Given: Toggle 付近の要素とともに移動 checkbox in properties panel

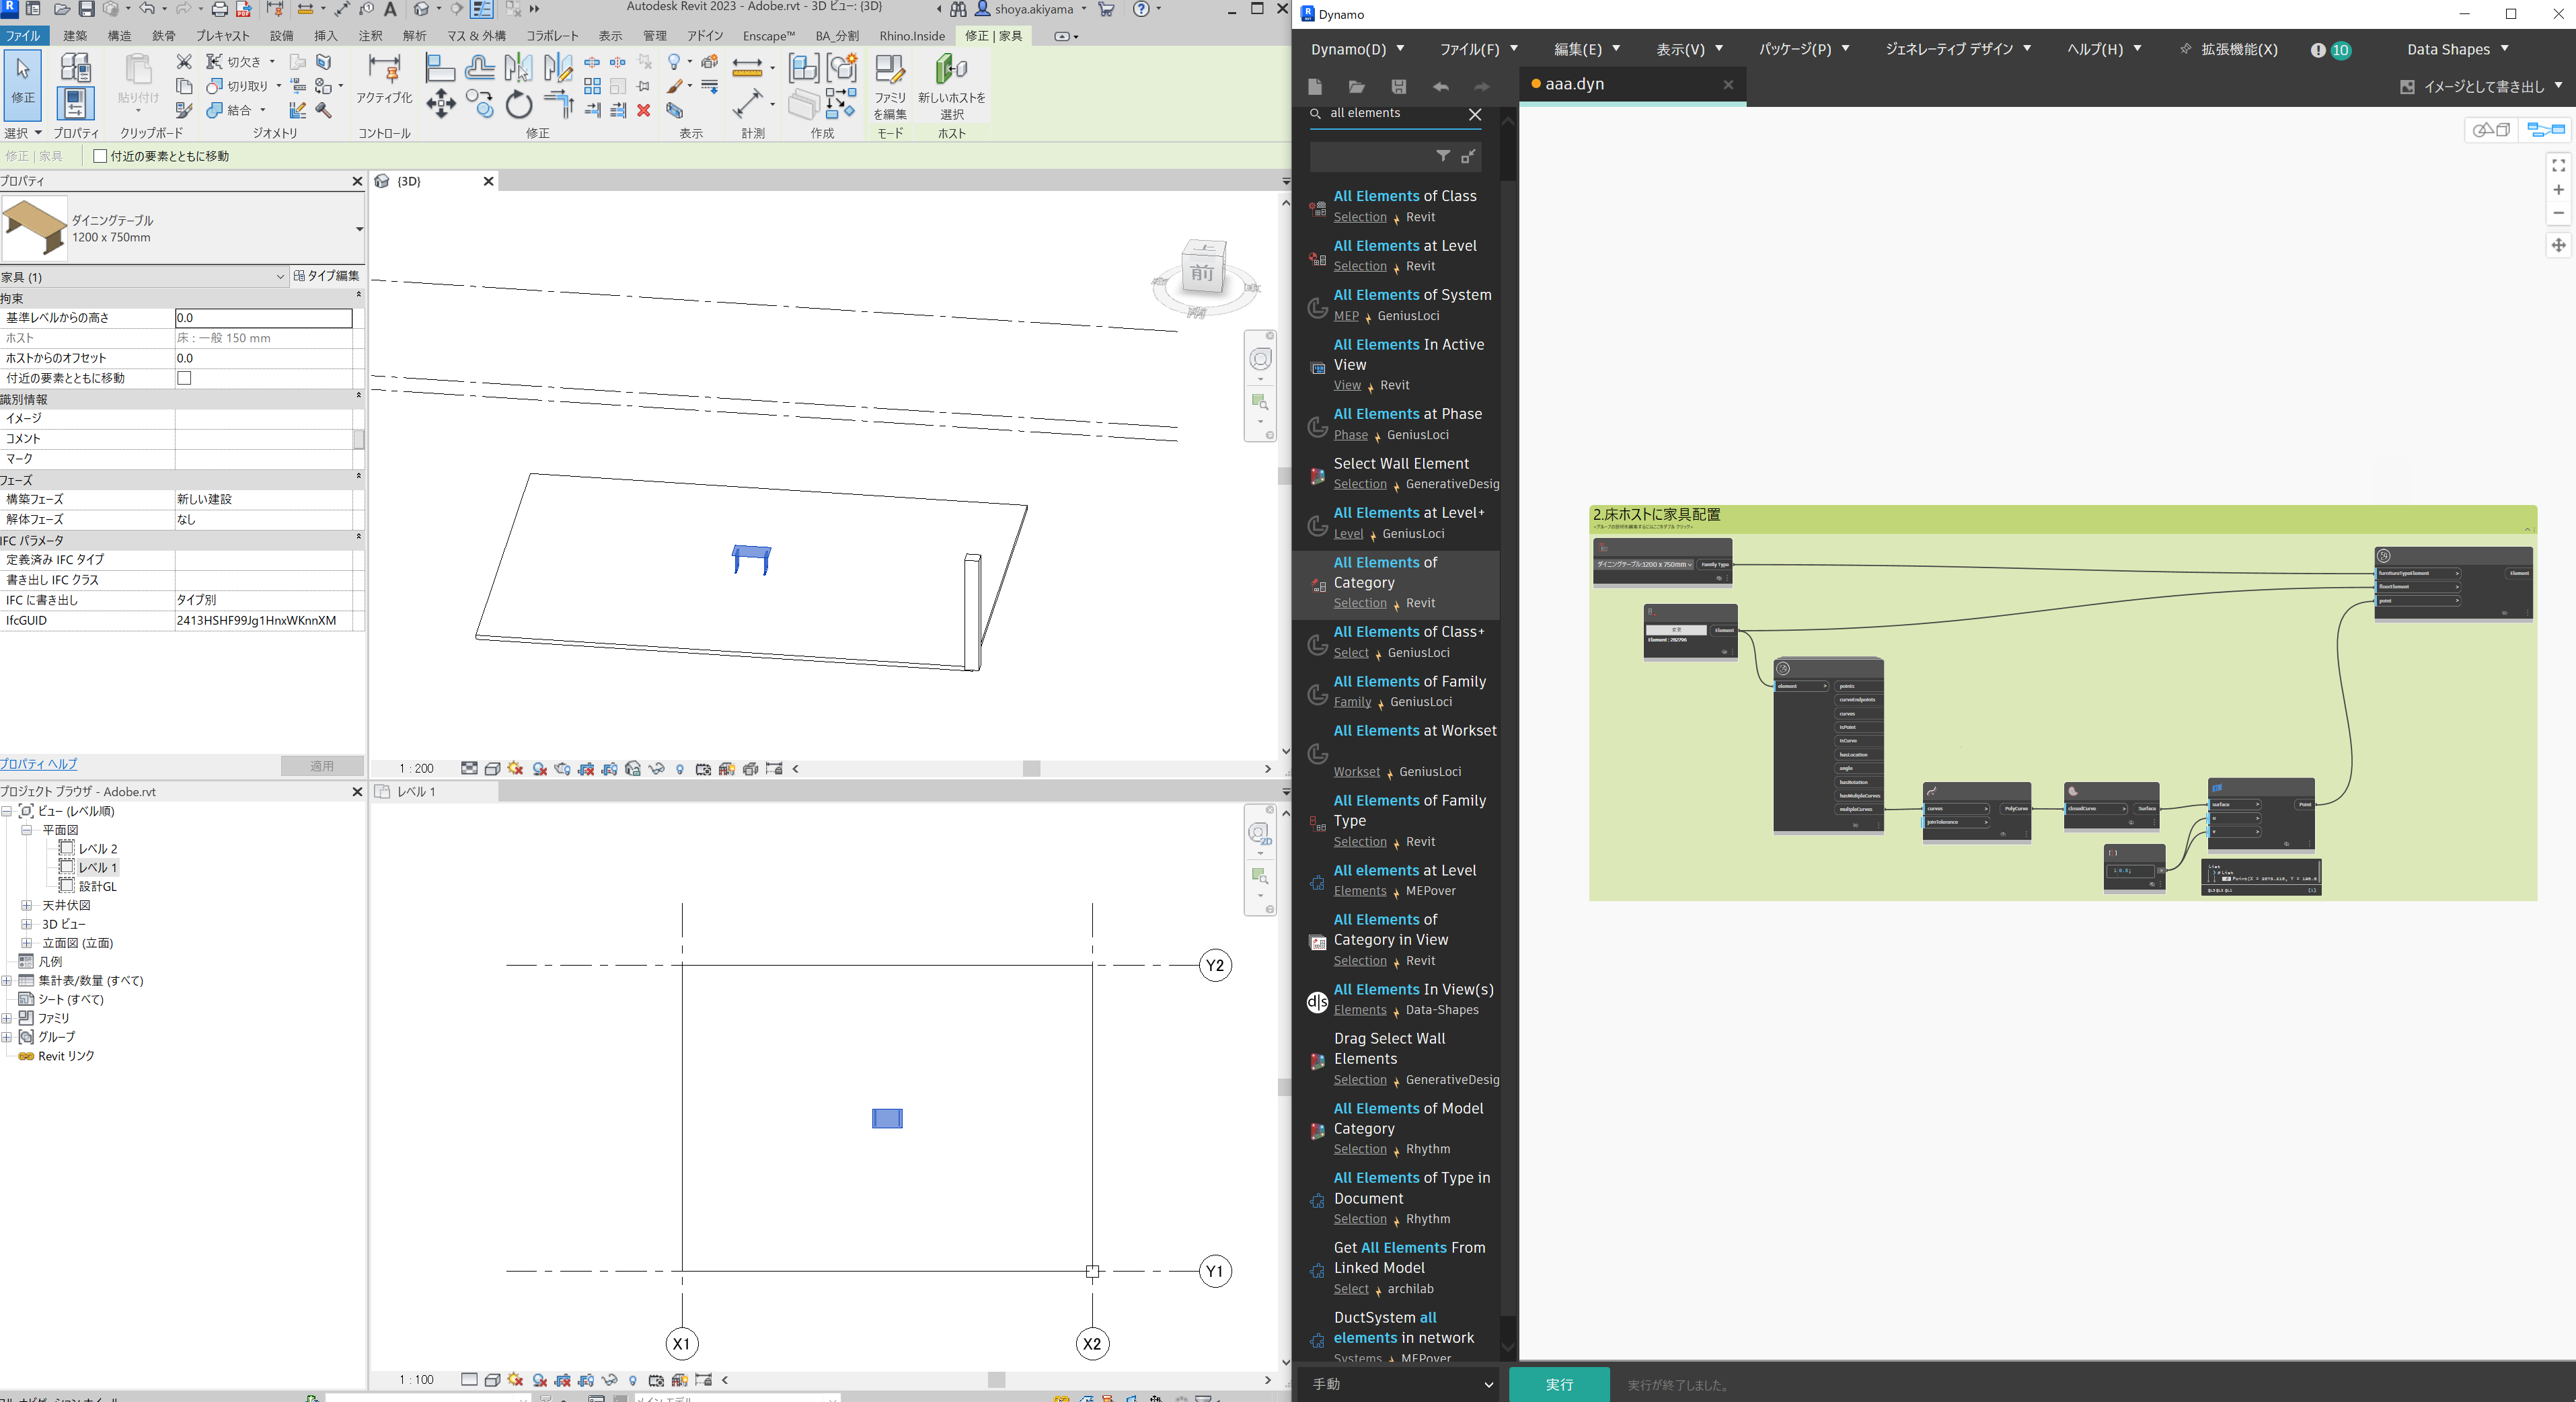Looking at the screenshot, I should point(184,378).
